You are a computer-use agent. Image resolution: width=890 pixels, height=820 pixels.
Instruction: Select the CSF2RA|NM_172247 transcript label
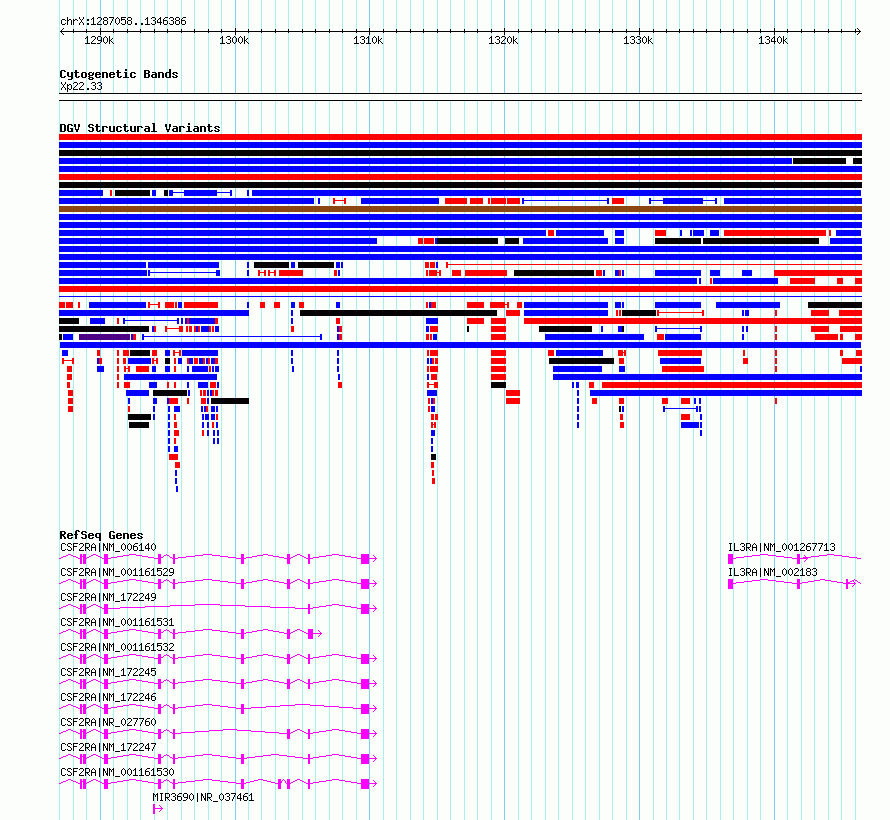108,747
